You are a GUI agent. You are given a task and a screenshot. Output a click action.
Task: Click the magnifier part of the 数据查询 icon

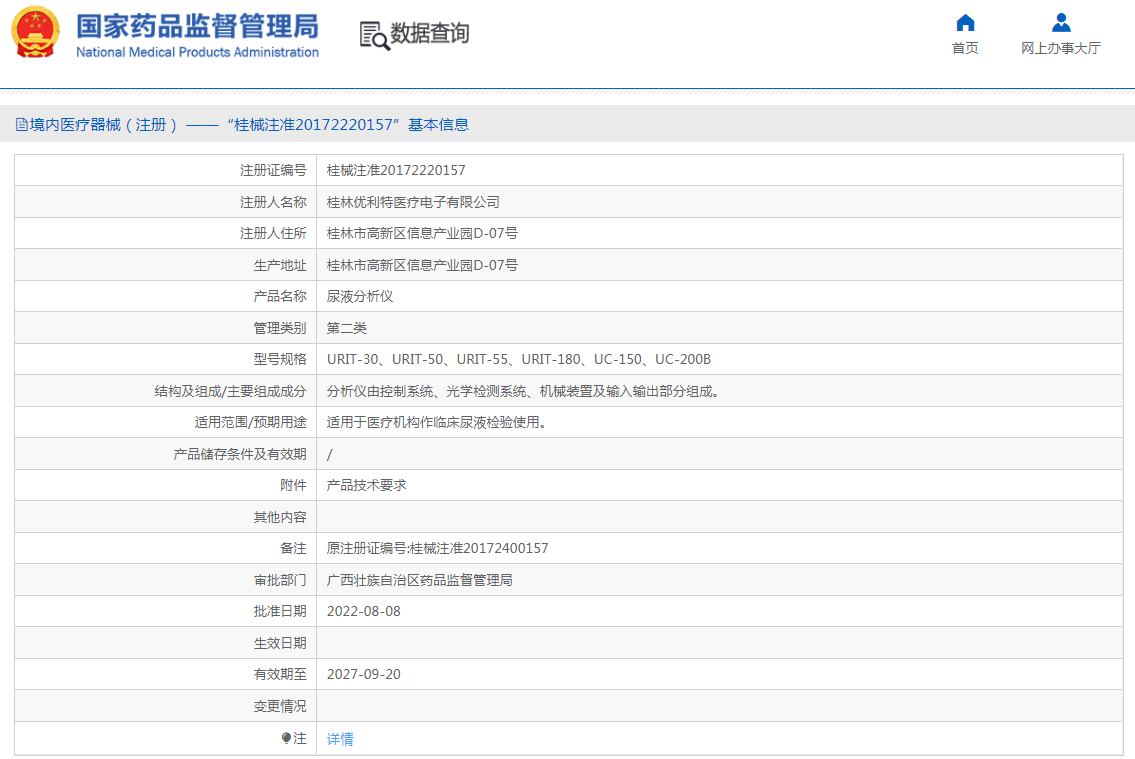pyautogui.click(x=377, y=42)
